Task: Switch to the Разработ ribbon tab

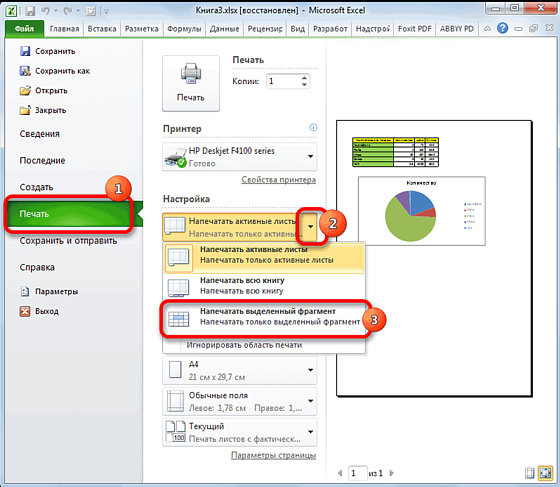Action: click(x=330, y=29)
